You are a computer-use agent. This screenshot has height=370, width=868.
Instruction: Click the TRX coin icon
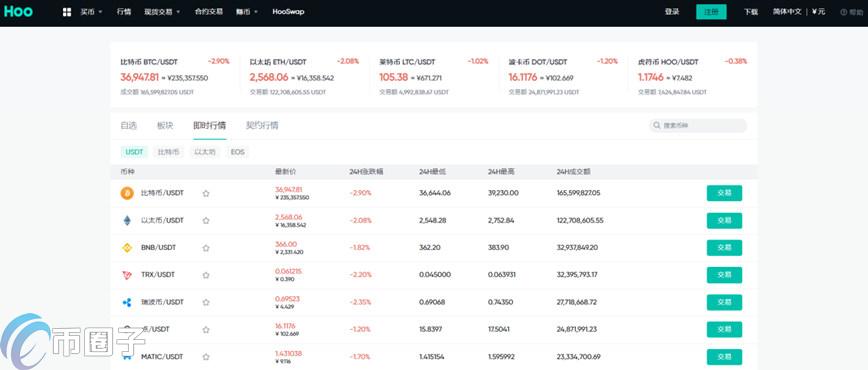(x=127, y=275)
